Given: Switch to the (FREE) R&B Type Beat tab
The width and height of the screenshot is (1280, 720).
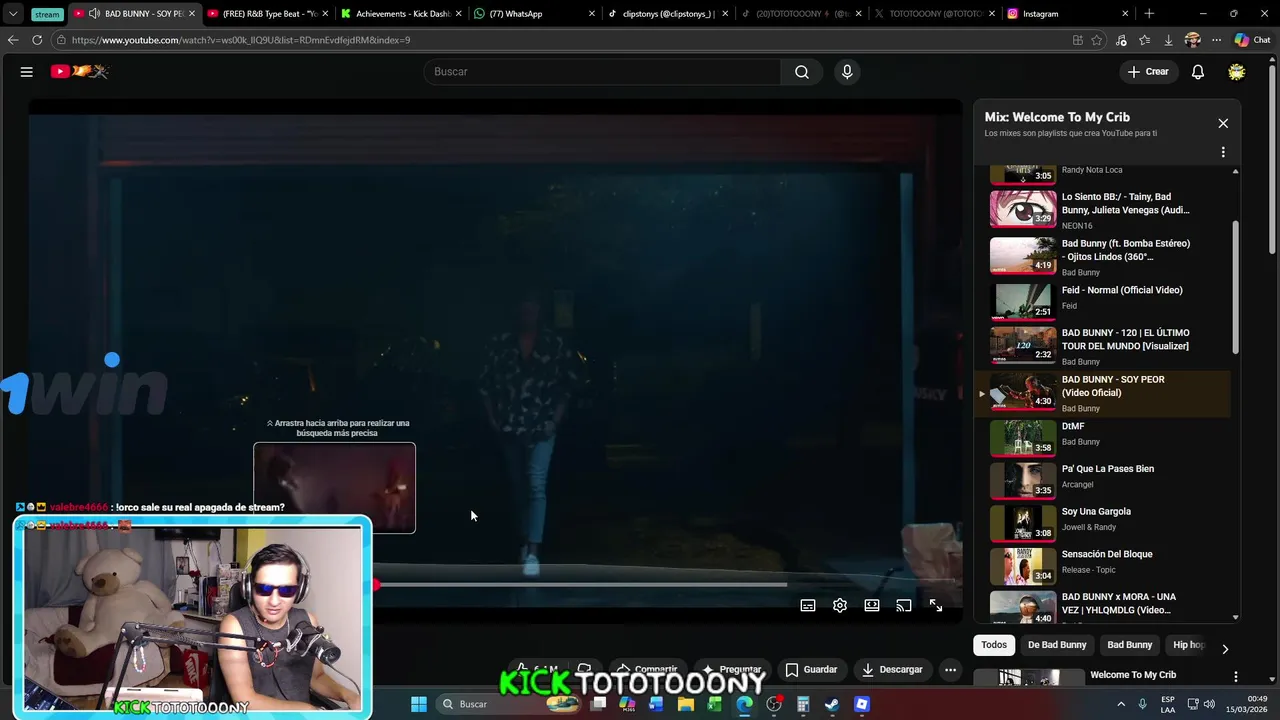Looking at the screenshot, I should (x=268, y=14).
